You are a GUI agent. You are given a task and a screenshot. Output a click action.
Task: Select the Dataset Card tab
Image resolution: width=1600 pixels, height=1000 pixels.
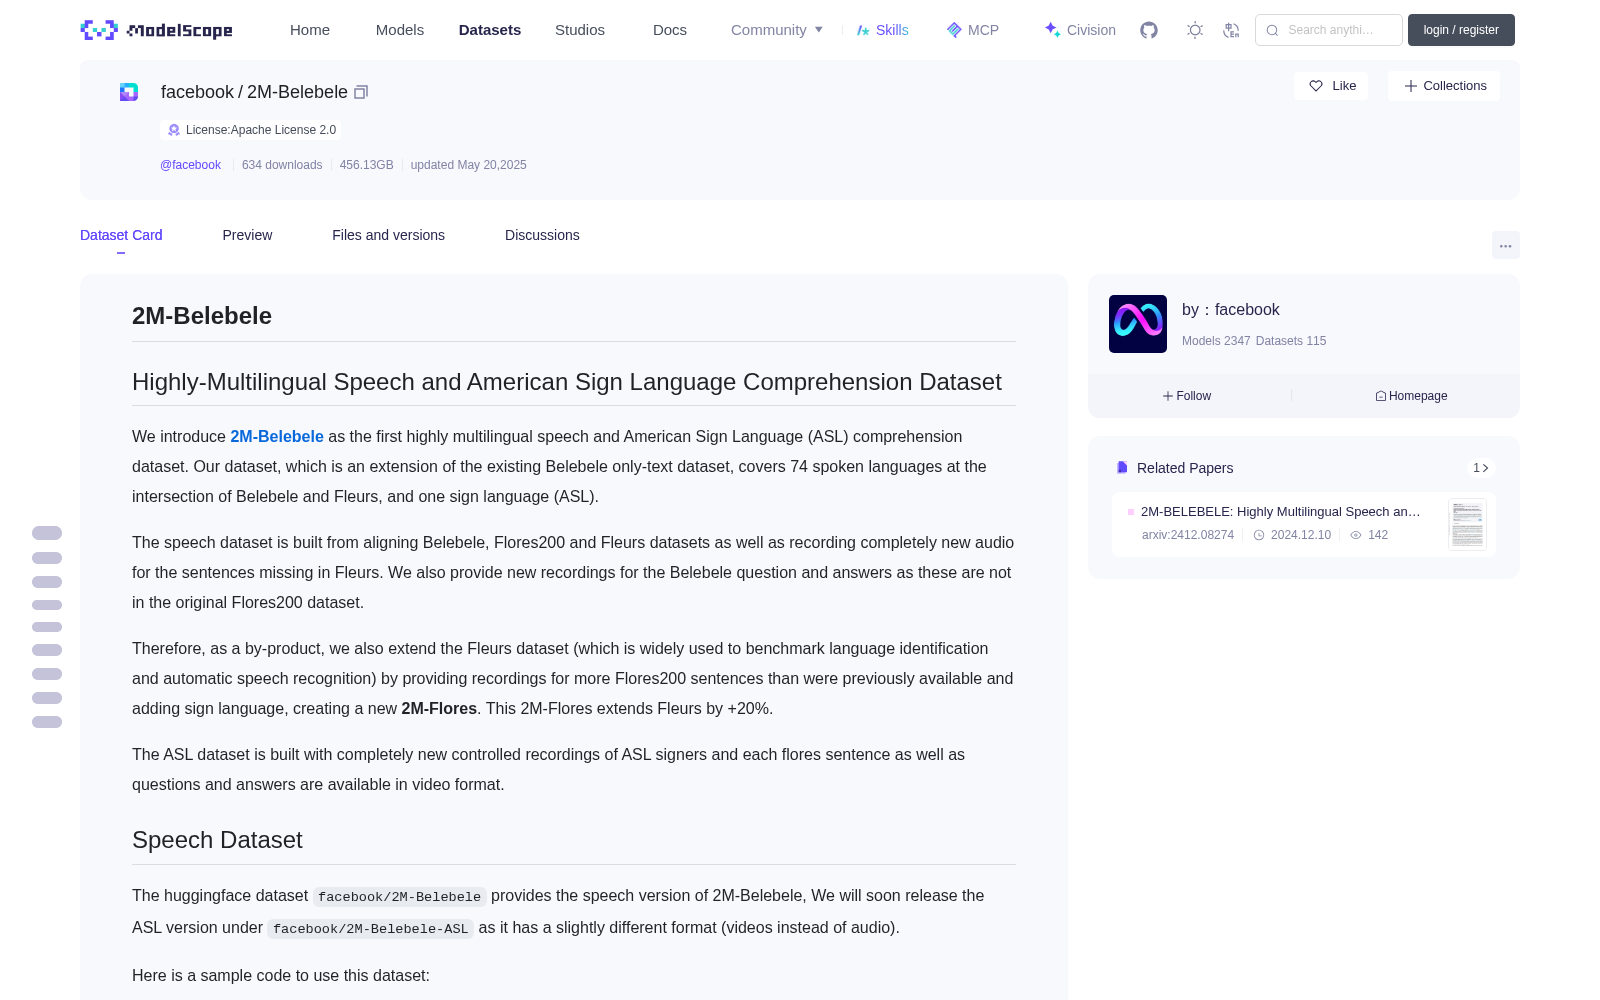[121, 235]
